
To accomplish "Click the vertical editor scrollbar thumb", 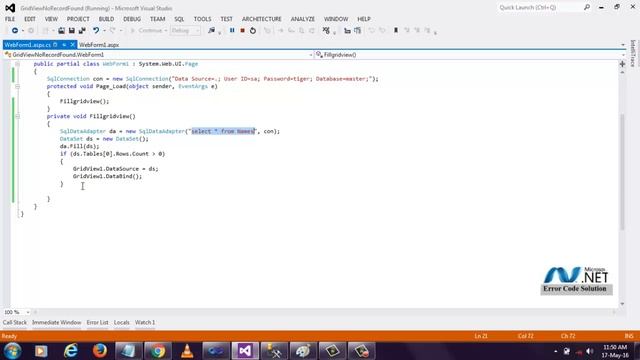I will point(622,171).
